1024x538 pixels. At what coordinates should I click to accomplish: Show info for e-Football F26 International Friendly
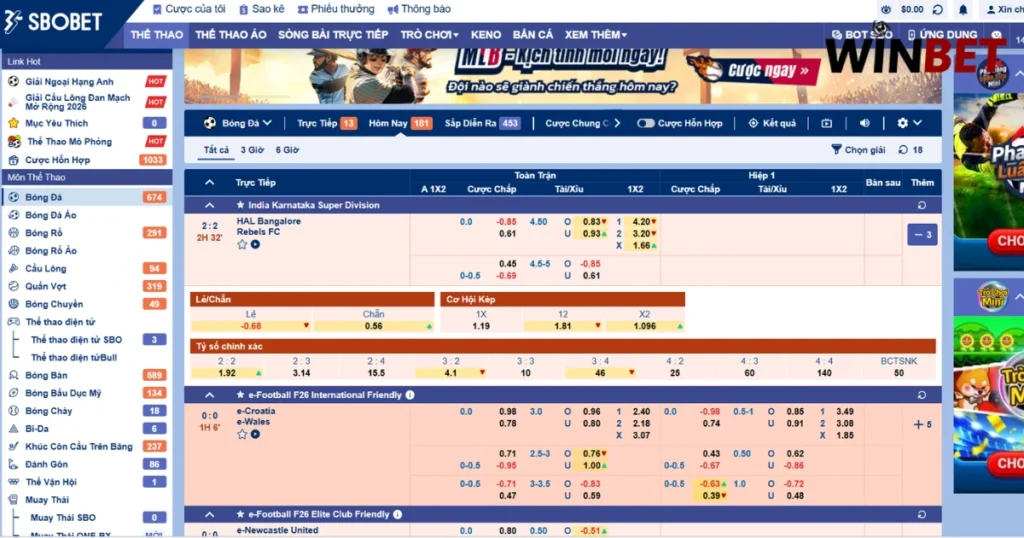[x=410, y=394]
